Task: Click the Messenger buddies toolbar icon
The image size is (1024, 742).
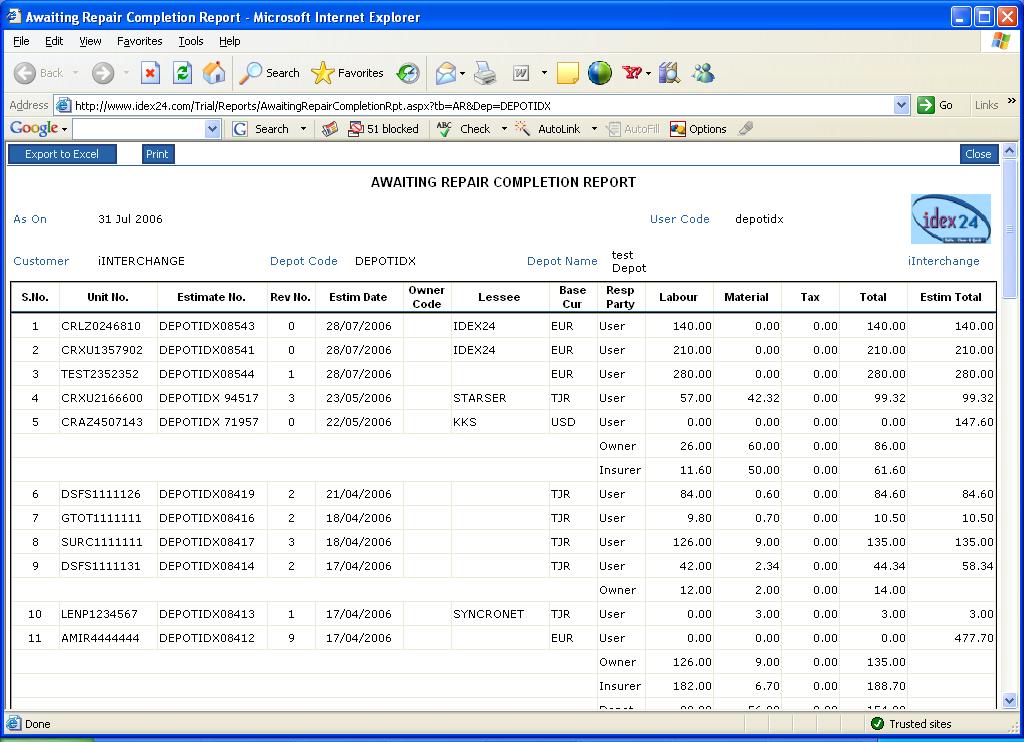Action: [x=702, y=73]
